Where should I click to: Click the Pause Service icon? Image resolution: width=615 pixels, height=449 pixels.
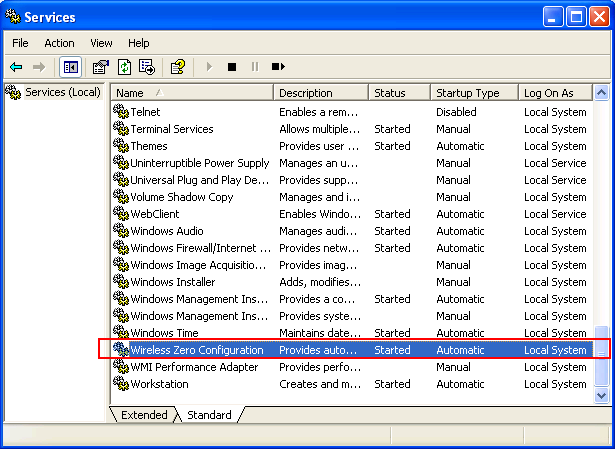tap(255, 67)
